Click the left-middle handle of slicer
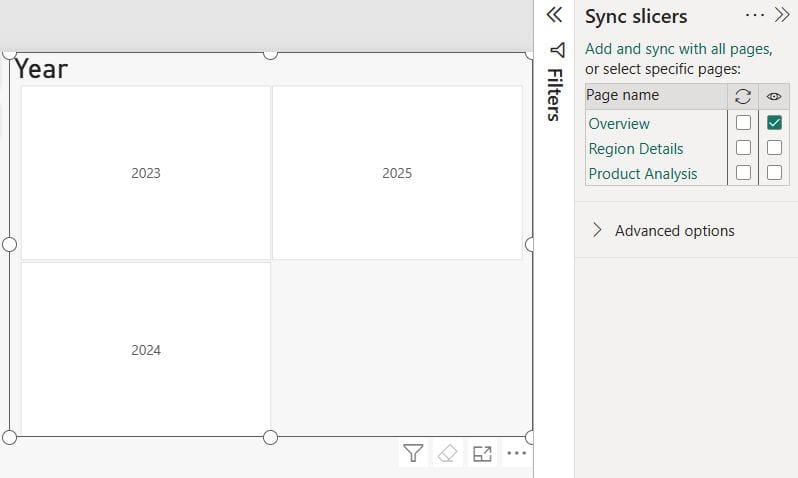Screen dimensions: 798x478 point(10,245)
